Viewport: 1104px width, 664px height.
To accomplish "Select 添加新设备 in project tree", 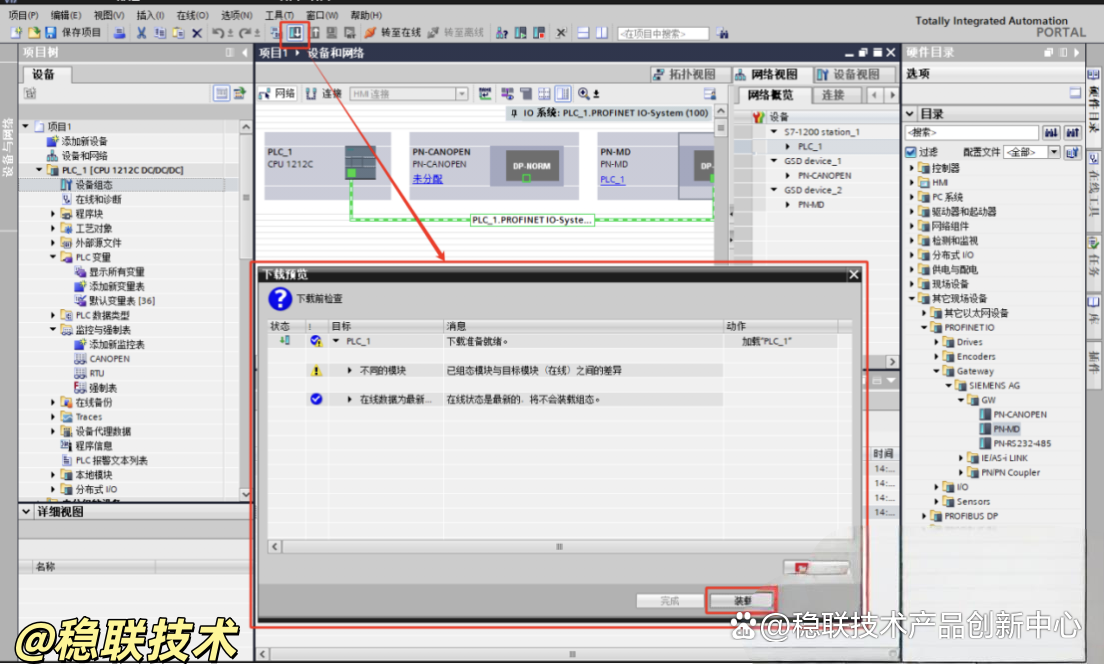I will click(83, 141).
